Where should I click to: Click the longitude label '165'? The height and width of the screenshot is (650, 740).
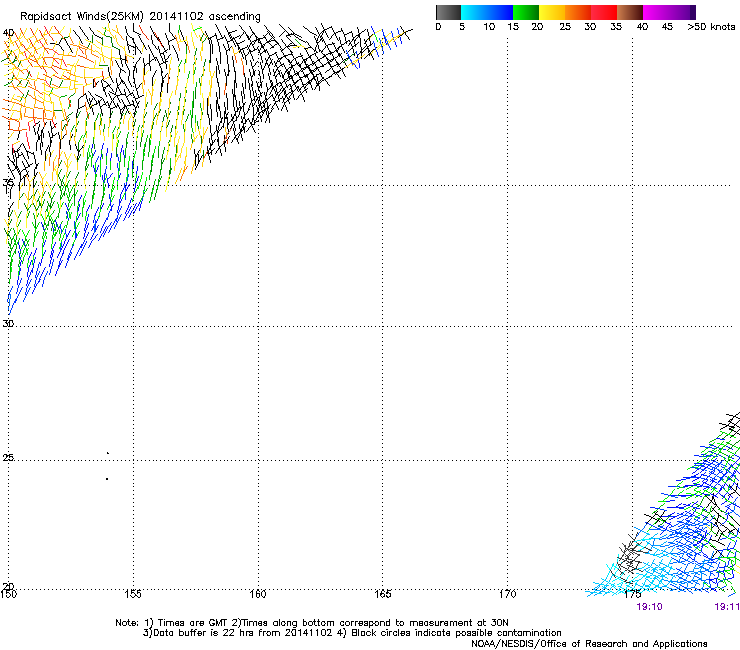tap(382, 594)
